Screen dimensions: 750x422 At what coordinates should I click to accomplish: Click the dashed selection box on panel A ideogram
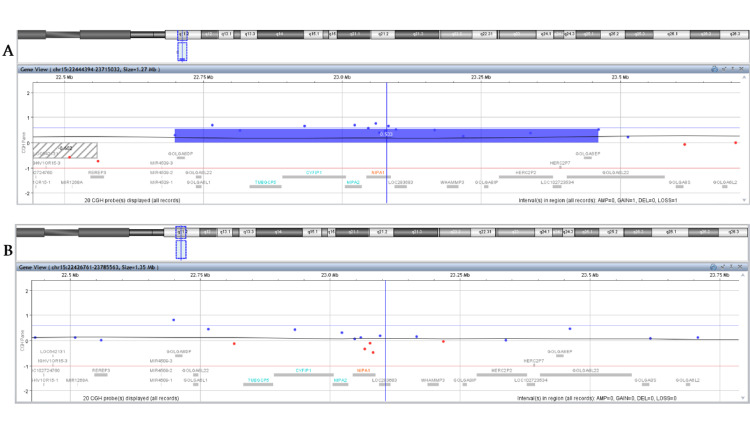tap(182, 51)
